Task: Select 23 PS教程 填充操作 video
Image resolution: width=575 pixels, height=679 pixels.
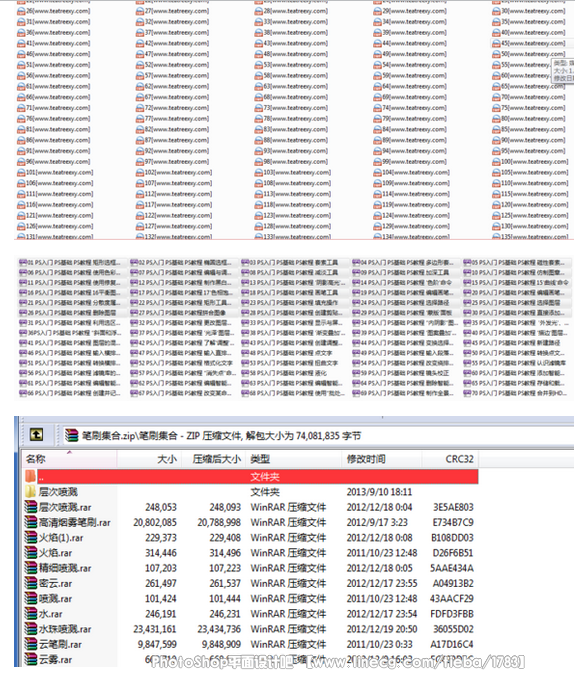Action: tap(290, 303)
